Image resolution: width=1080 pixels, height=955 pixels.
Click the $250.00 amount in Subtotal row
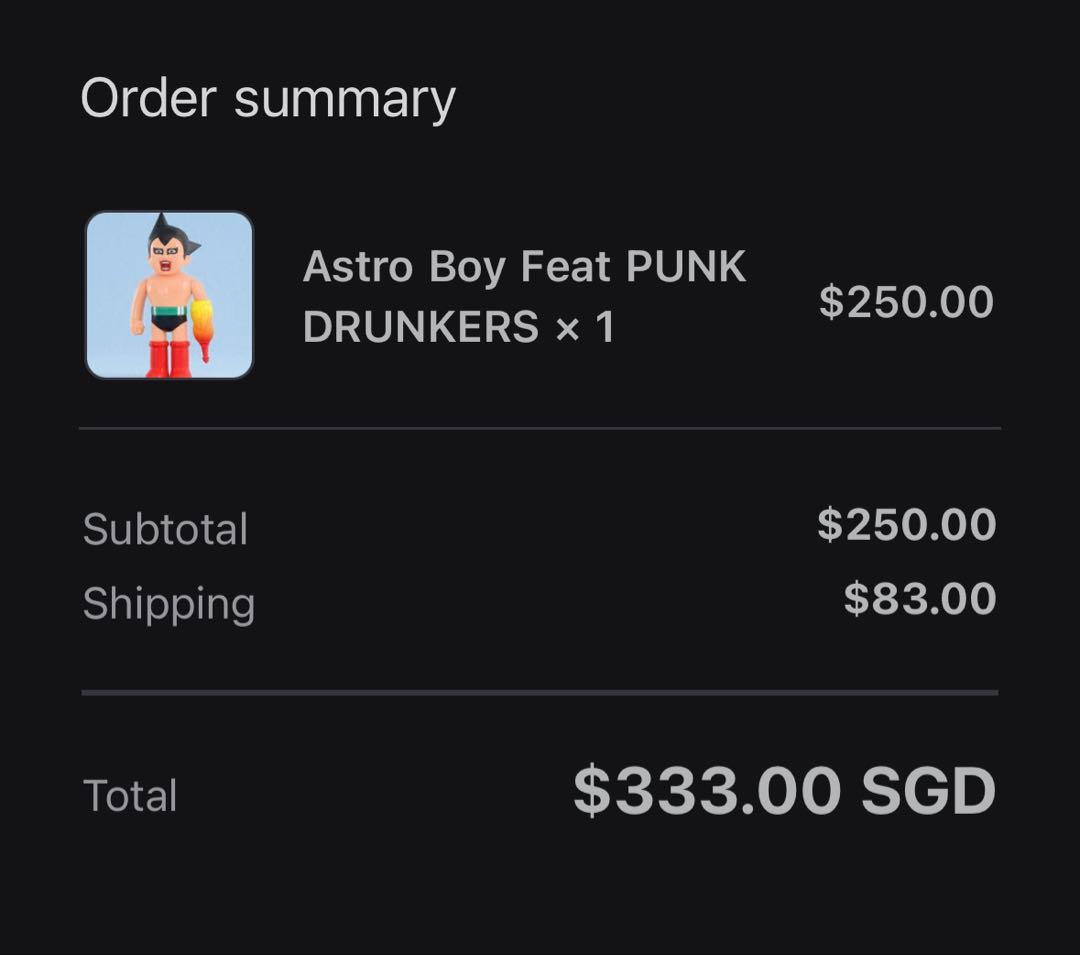tap(906, 525)
